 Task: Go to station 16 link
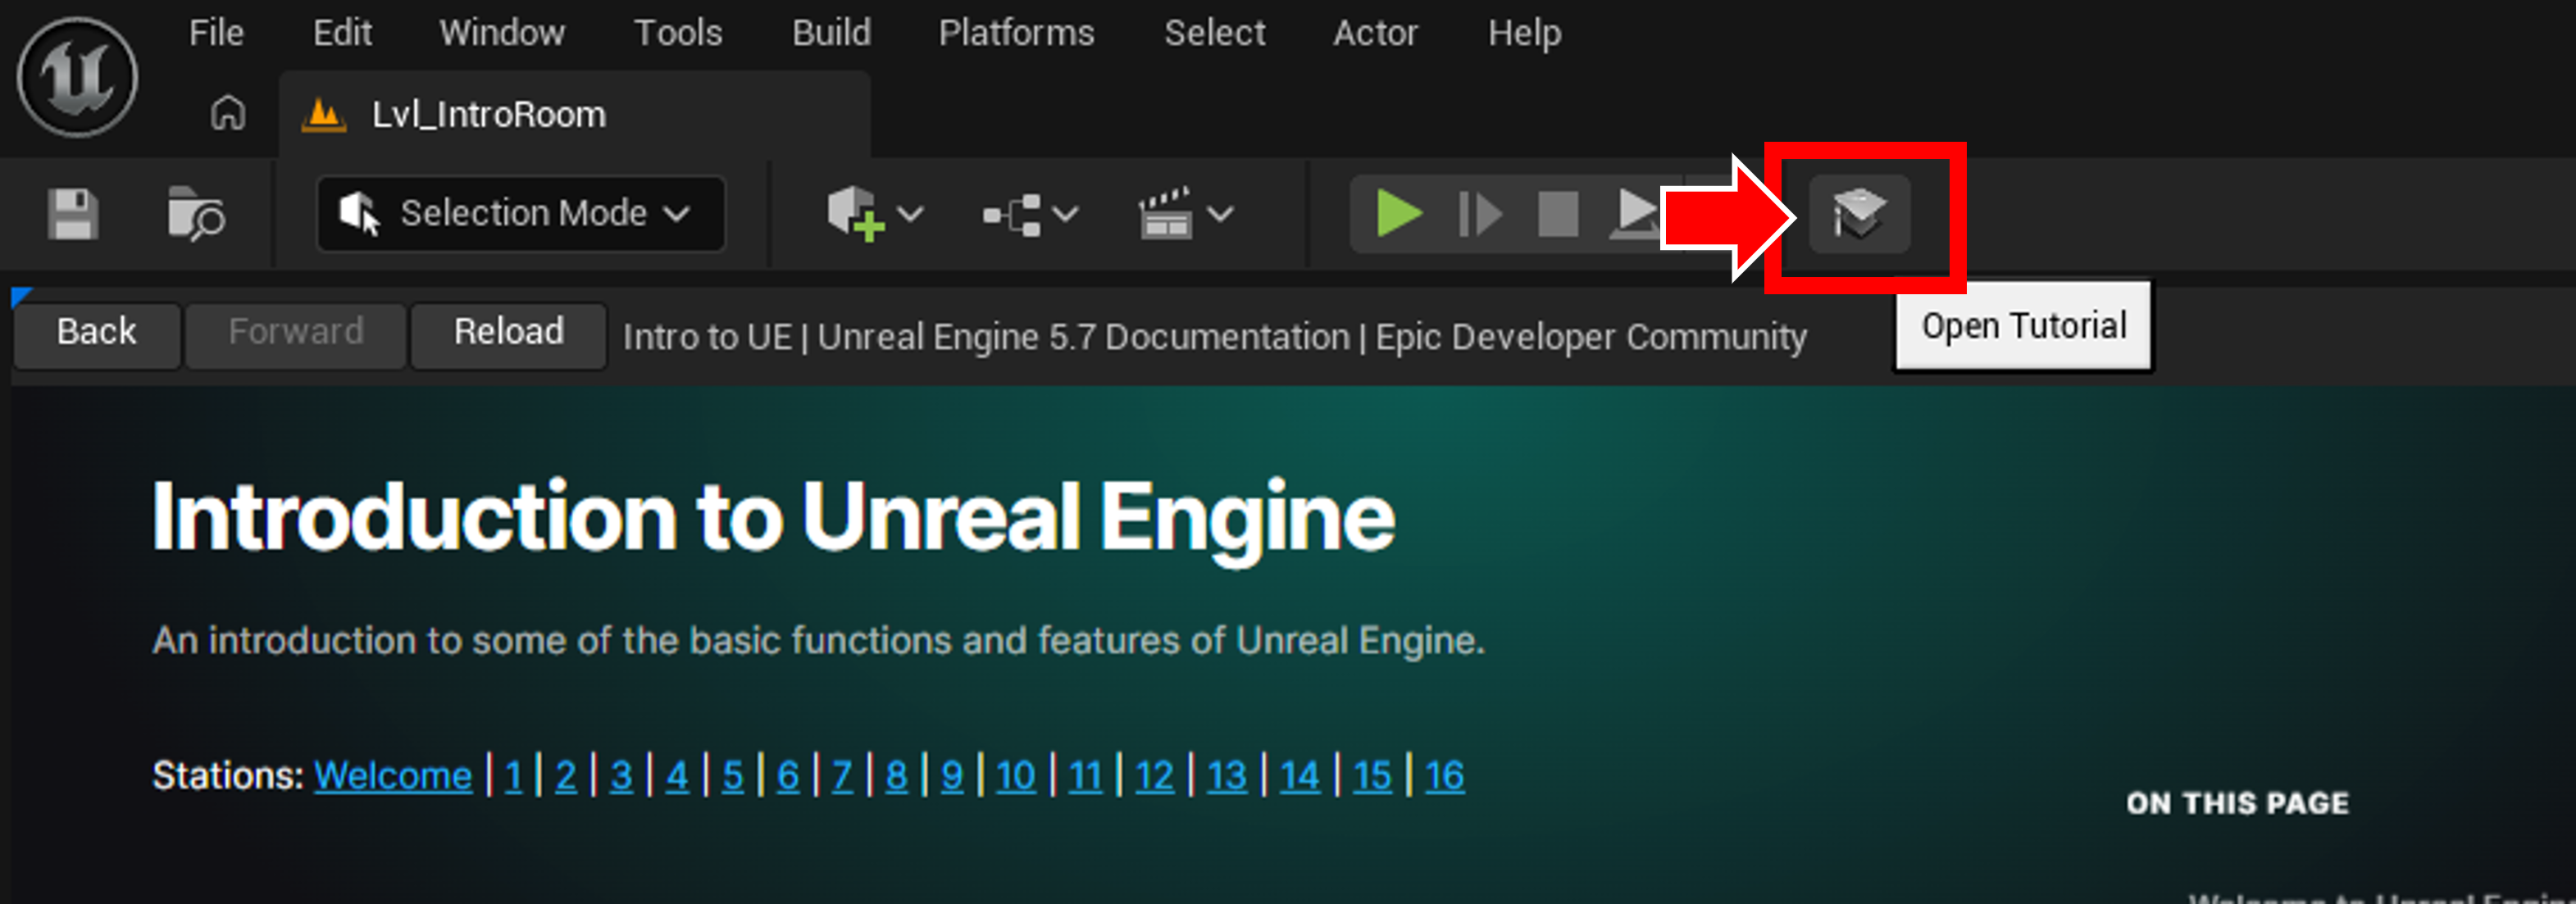tap(1443, 775)
